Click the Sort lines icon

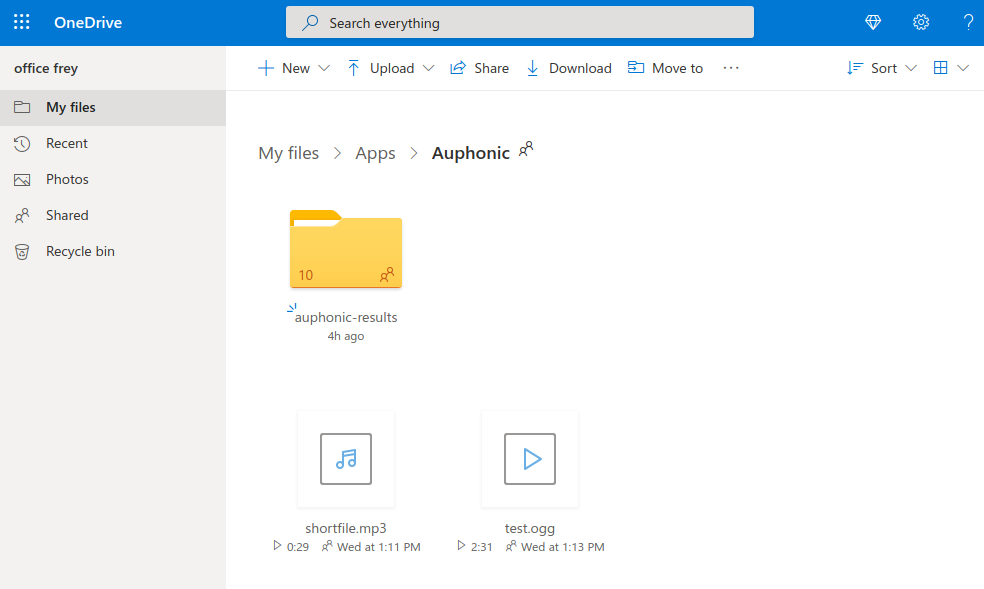[855, 68]
